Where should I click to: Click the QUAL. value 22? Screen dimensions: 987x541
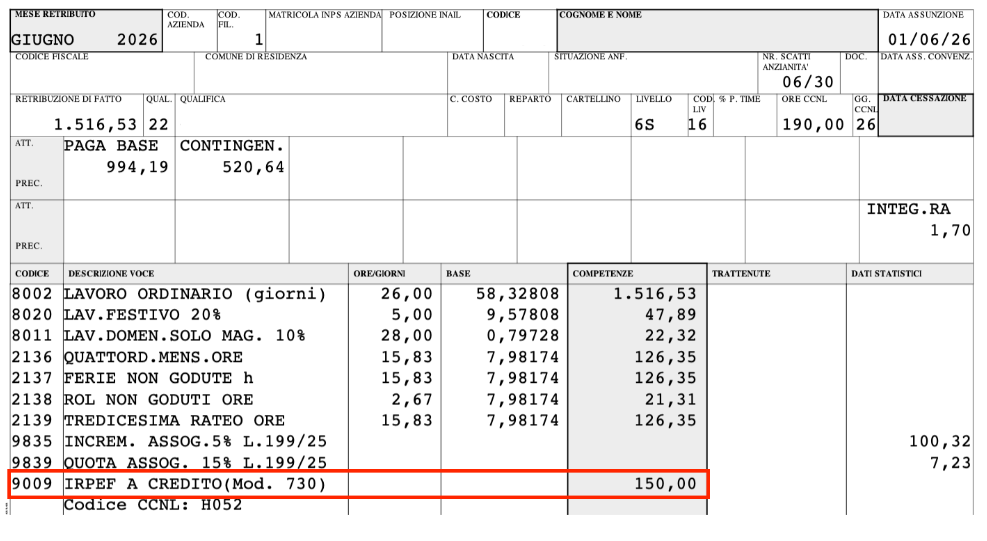(x=158, y=125)
